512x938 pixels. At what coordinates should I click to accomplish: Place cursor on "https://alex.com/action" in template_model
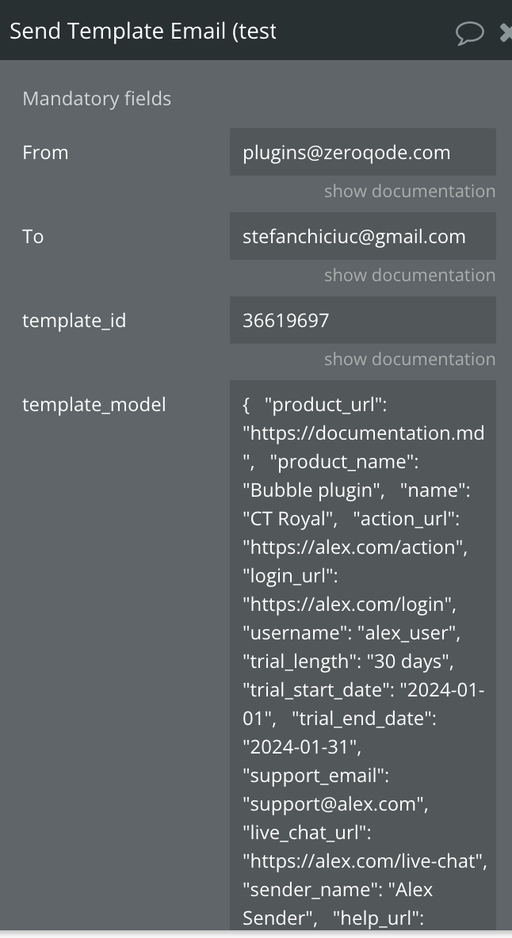[x=355, y=547]
